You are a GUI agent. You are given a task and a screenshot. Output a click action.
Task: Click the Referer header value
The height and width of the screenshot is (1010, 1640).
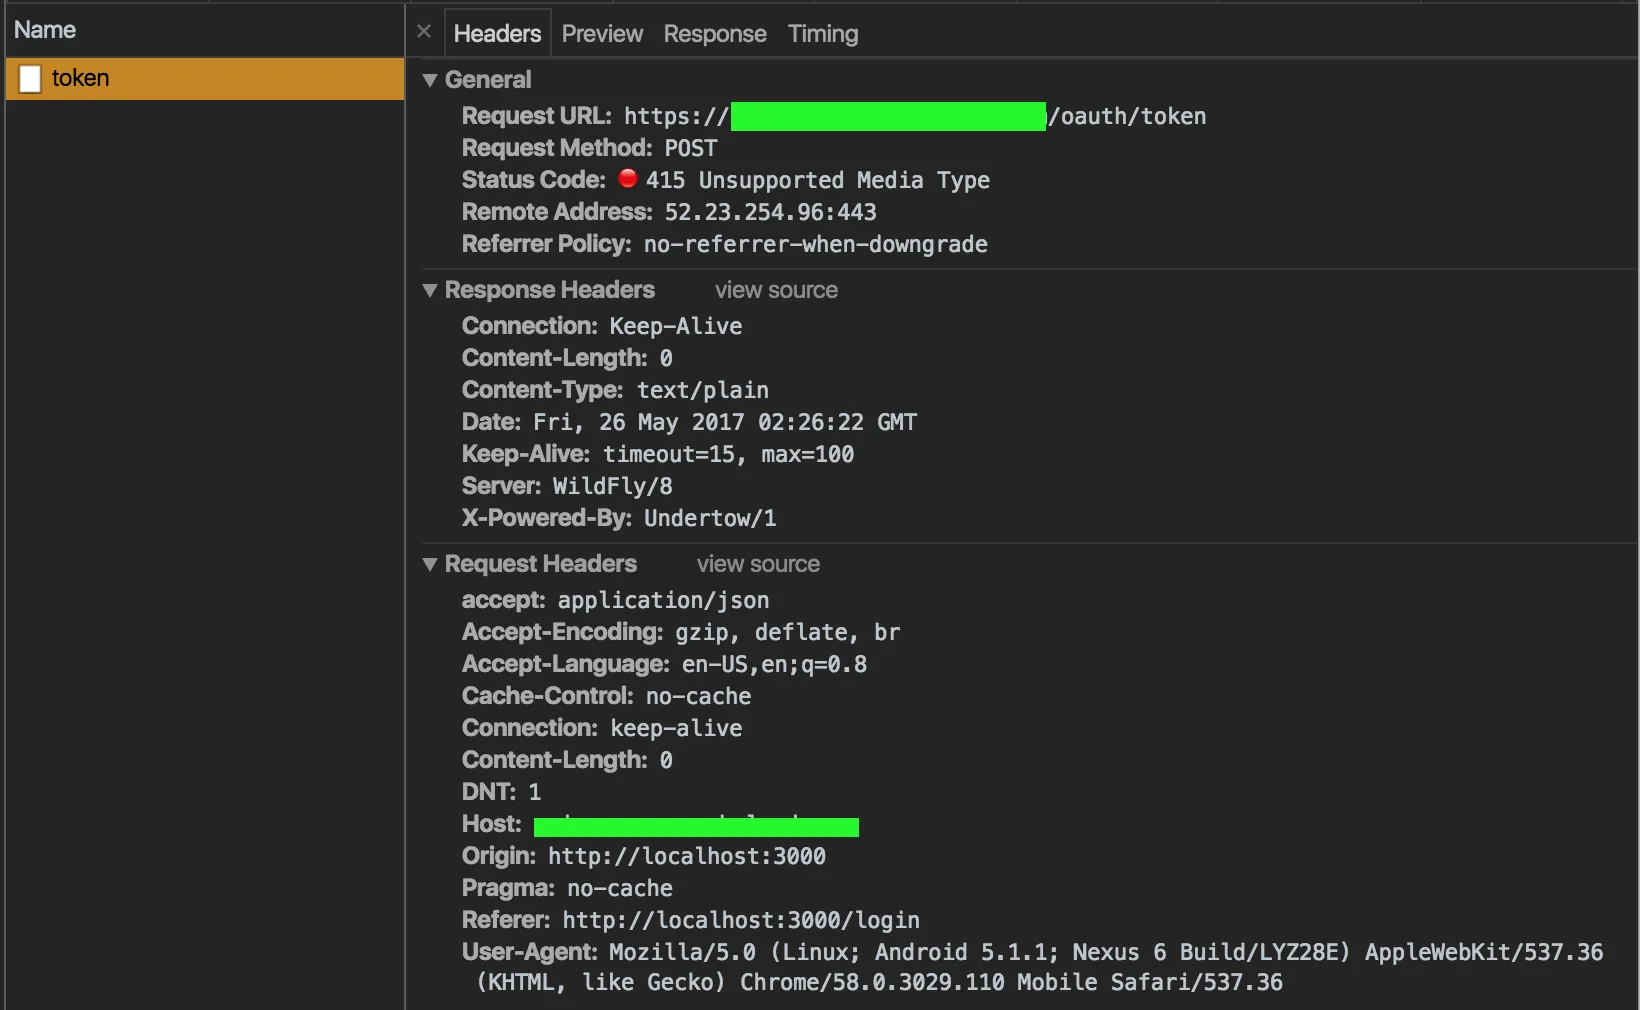740,920
